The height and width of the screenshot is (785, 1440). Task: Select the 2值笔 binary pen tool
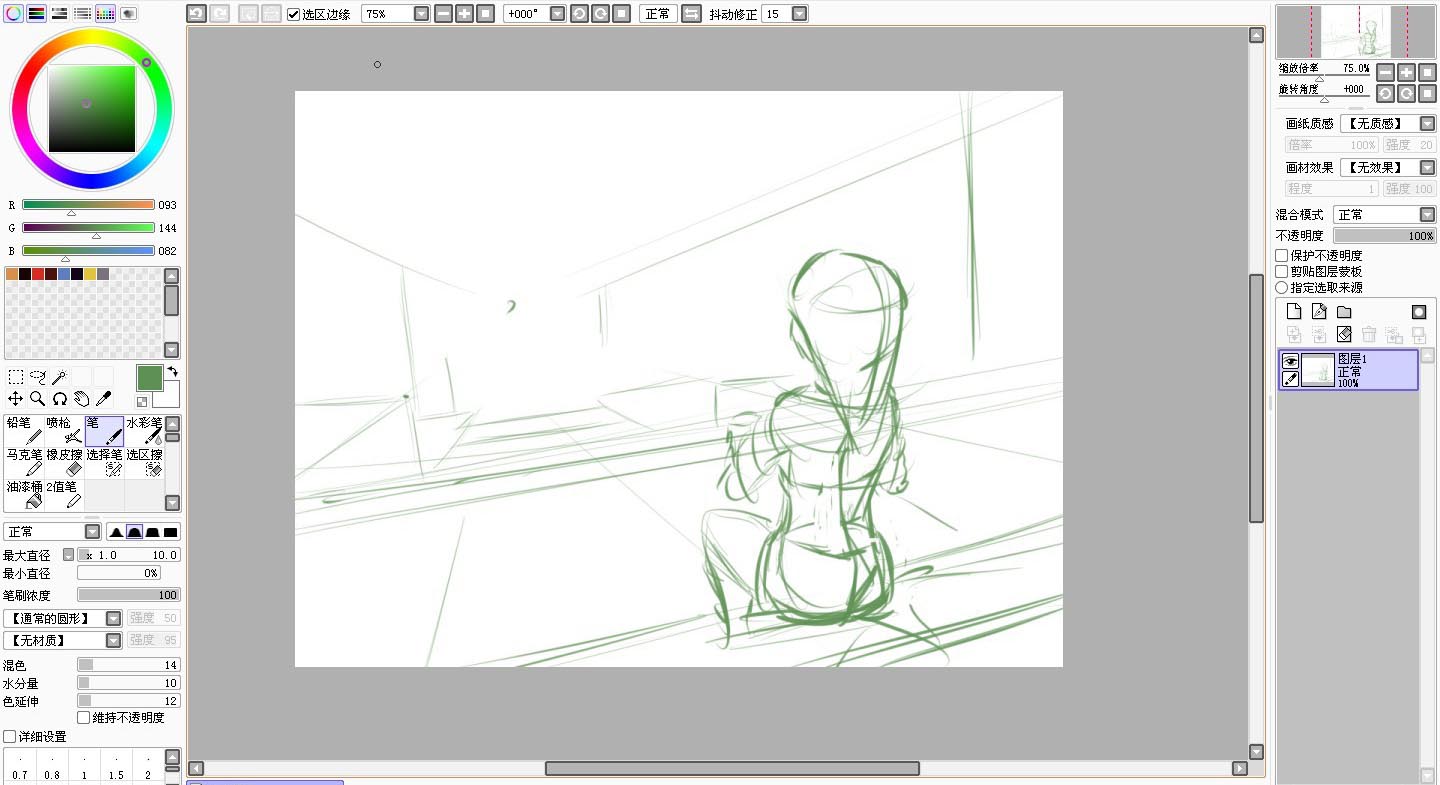coord(64,494)
